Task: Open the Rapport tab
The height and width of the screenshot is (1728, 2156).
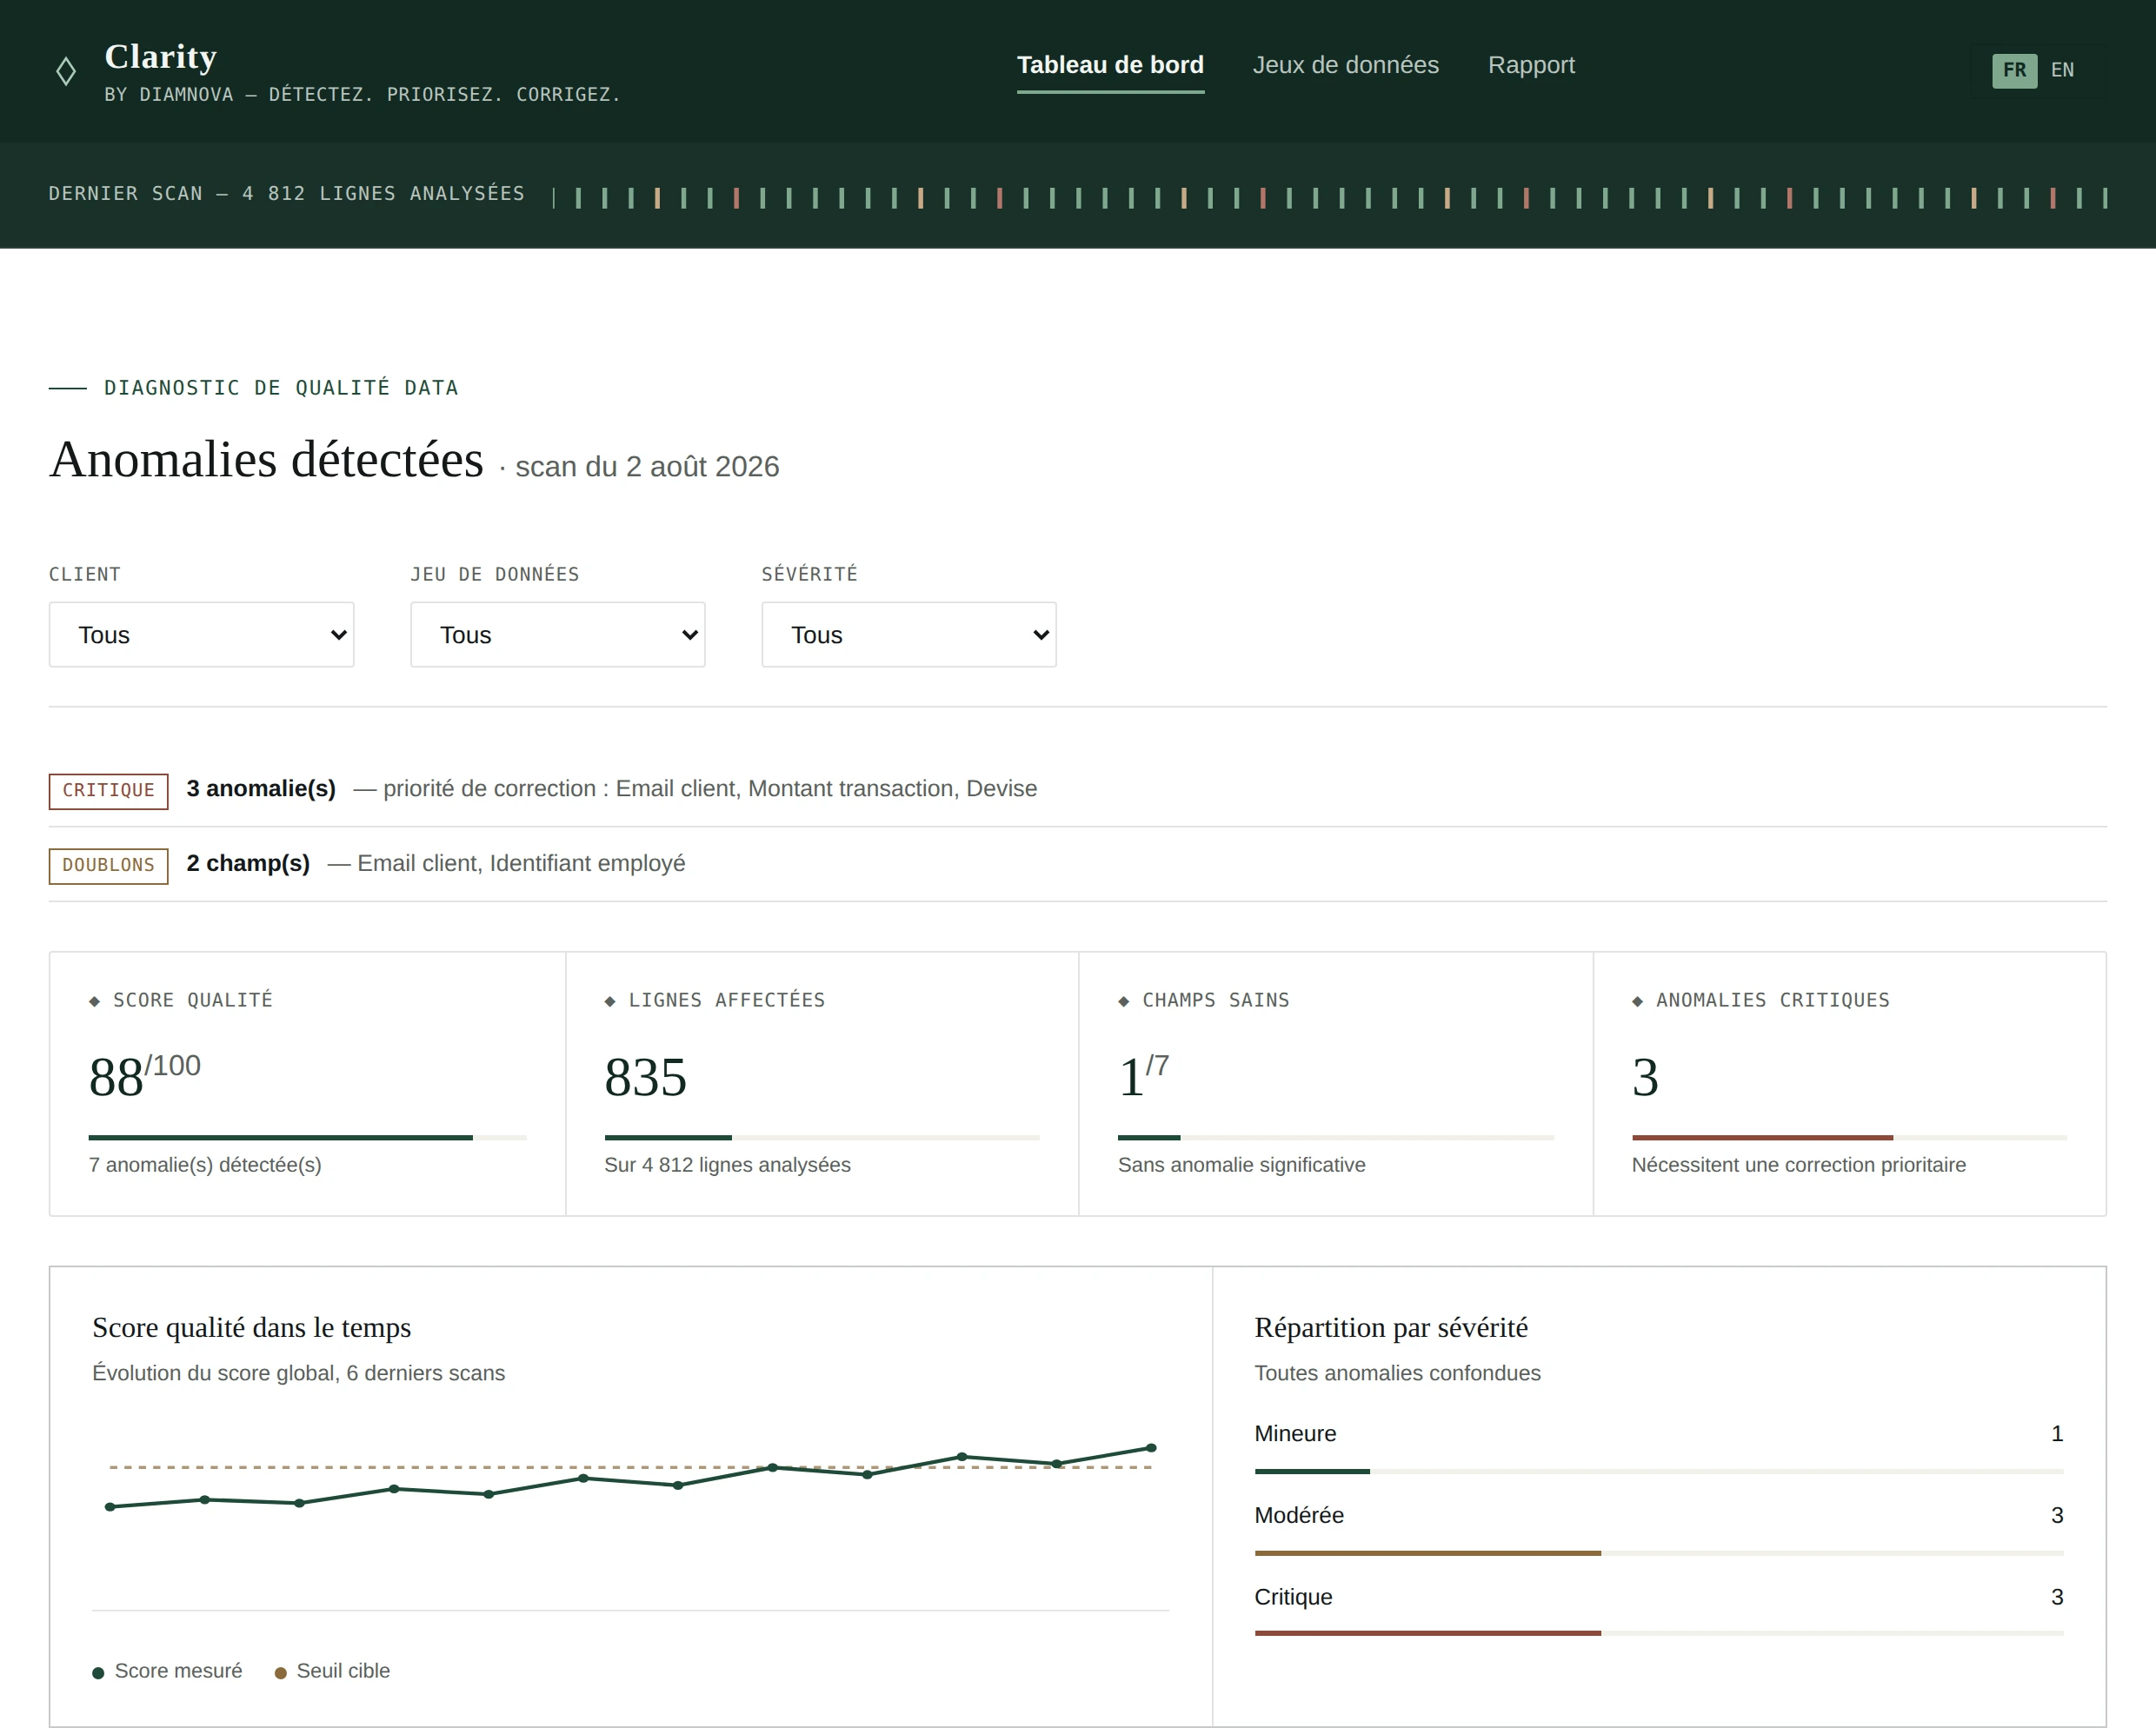Action: (x=1531, y=66)
